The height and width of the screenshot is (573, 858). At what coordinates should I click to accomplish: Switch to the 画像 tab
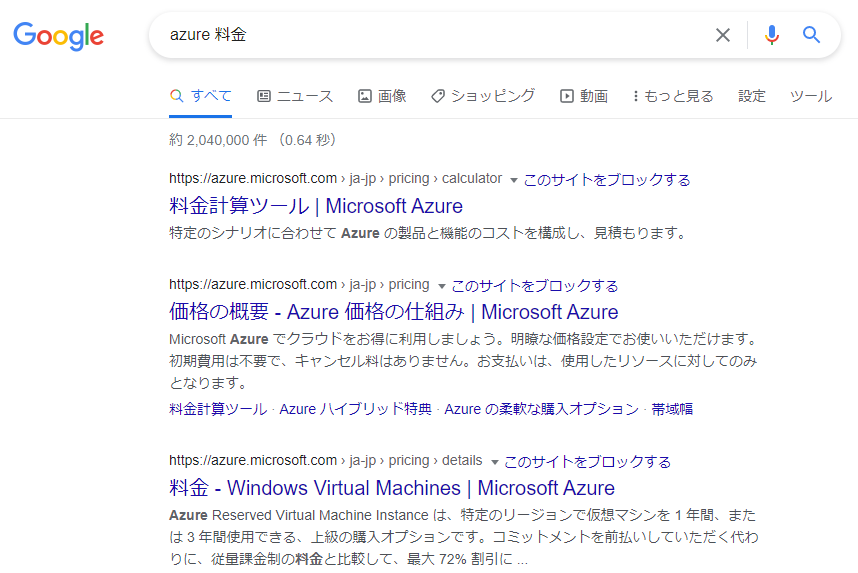pyautogui.click(x=382, y=96)
